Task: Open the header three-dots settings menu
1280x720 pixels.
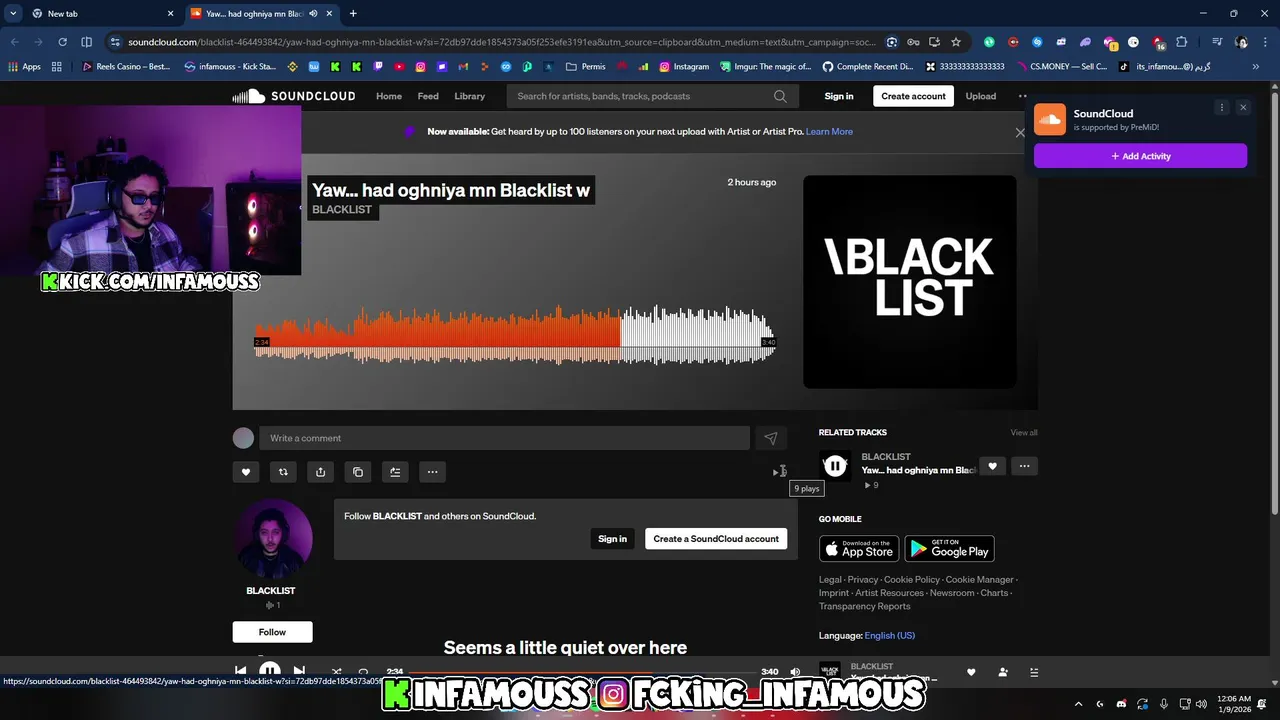Action: [1022, 96]
